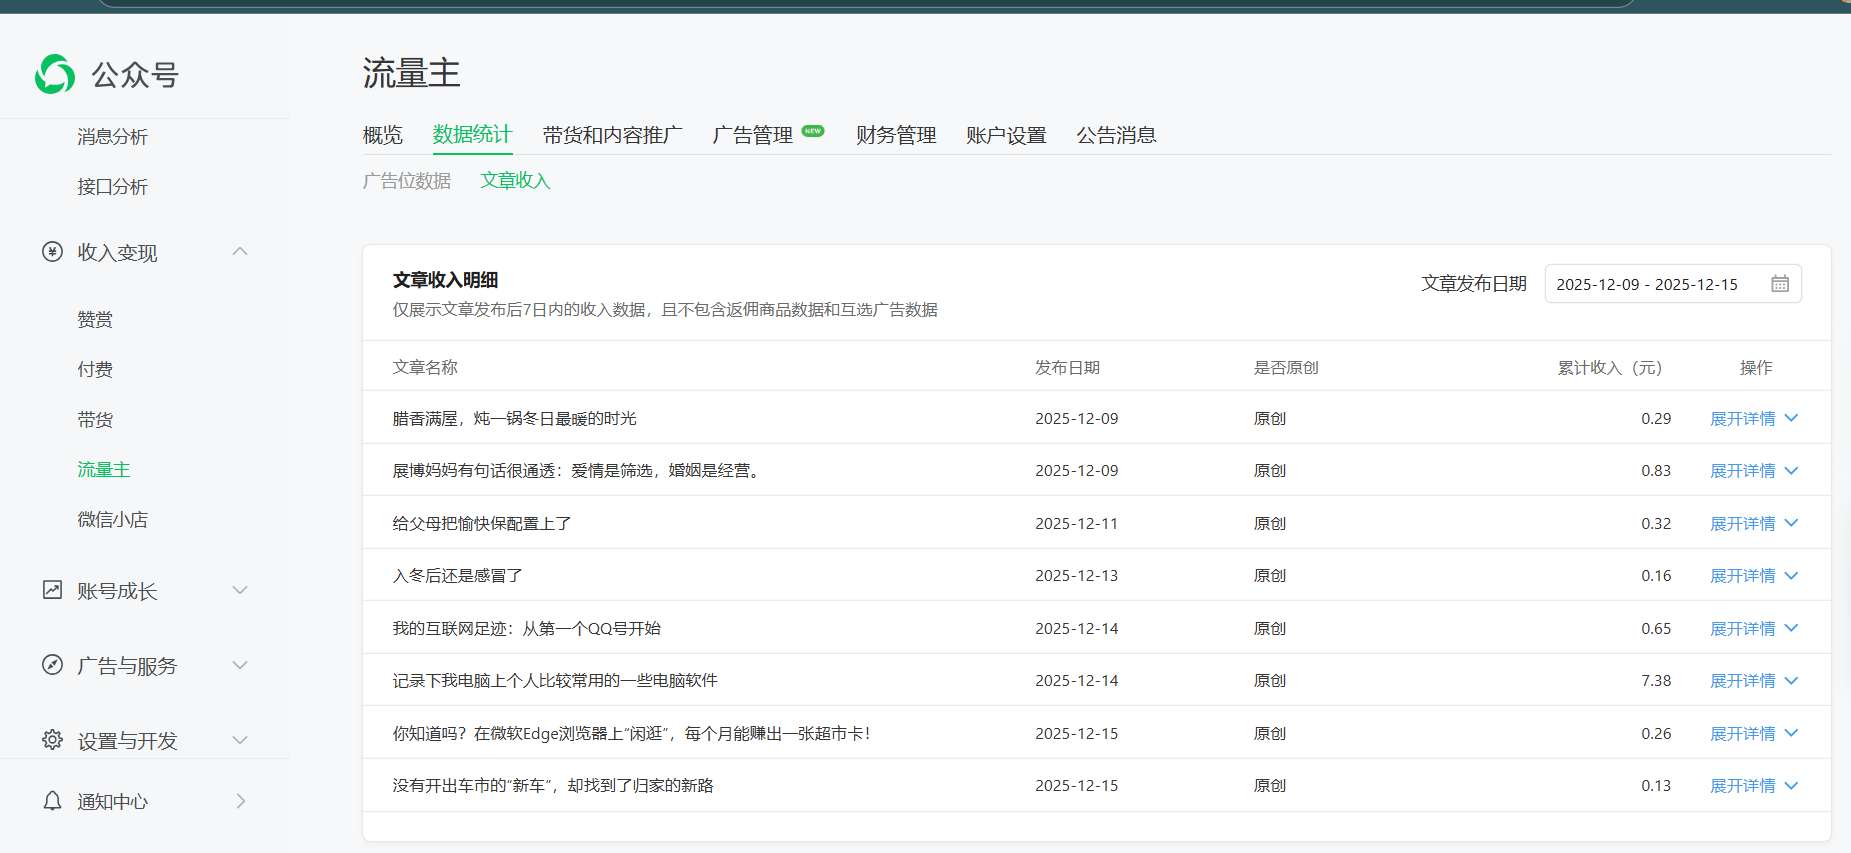
Task: Open the calendar icon in date picker
Action: [1779, 284]
